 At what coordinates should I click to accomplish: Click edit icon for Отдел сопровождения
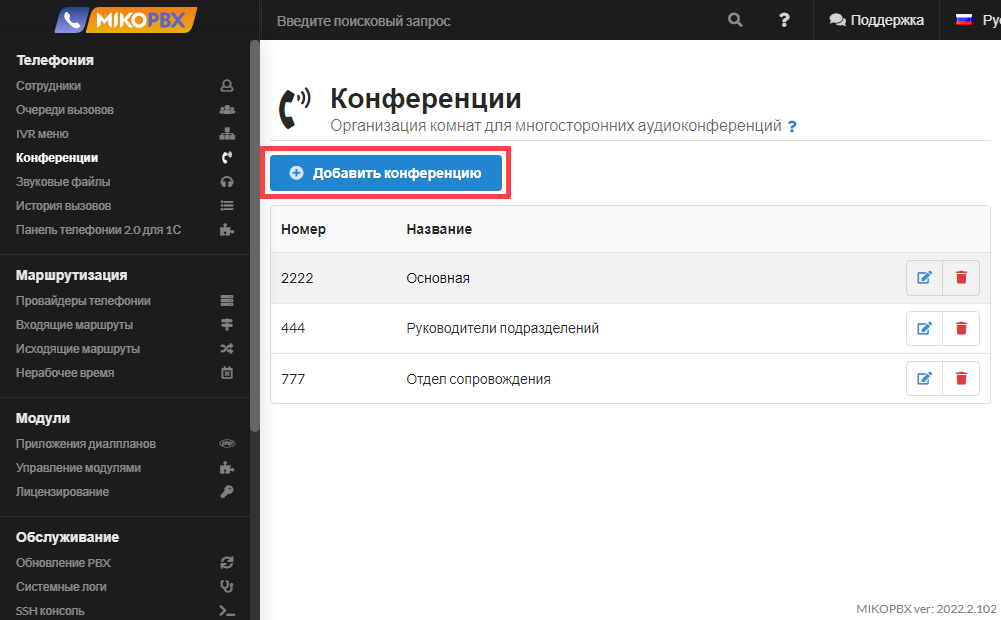tap(924, 378)
